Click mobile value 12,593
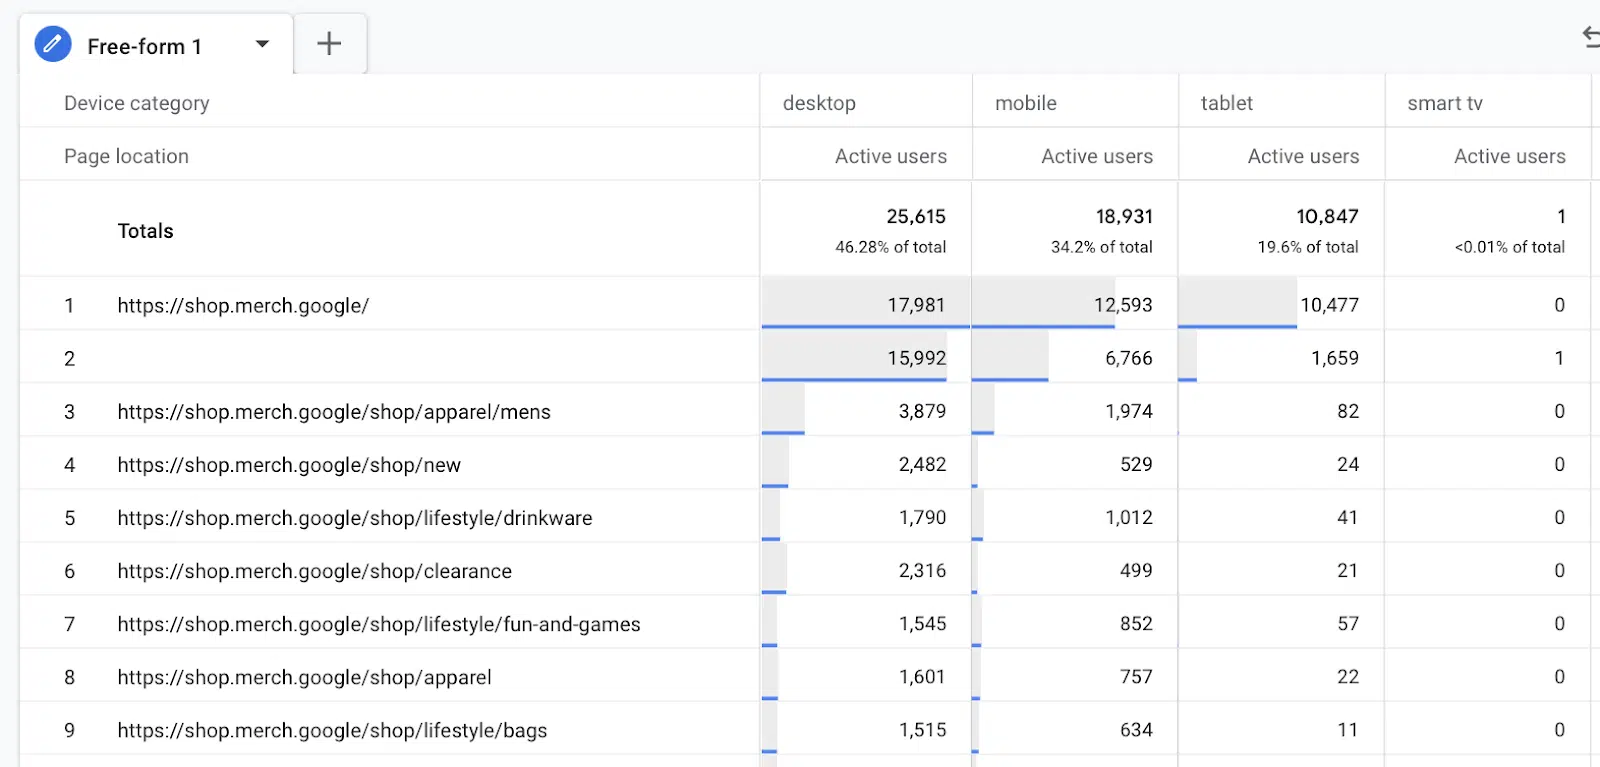 tap(1123, 305)
